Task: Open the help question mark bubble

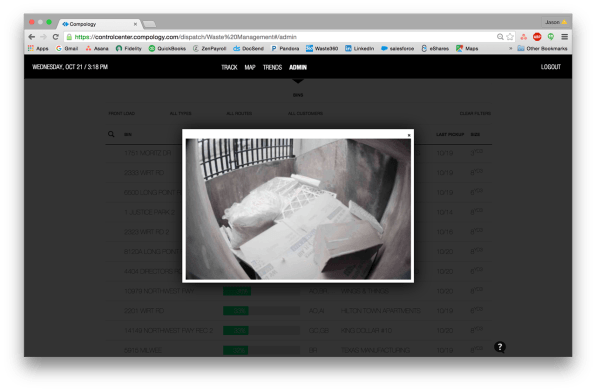Action: point(499,347)
